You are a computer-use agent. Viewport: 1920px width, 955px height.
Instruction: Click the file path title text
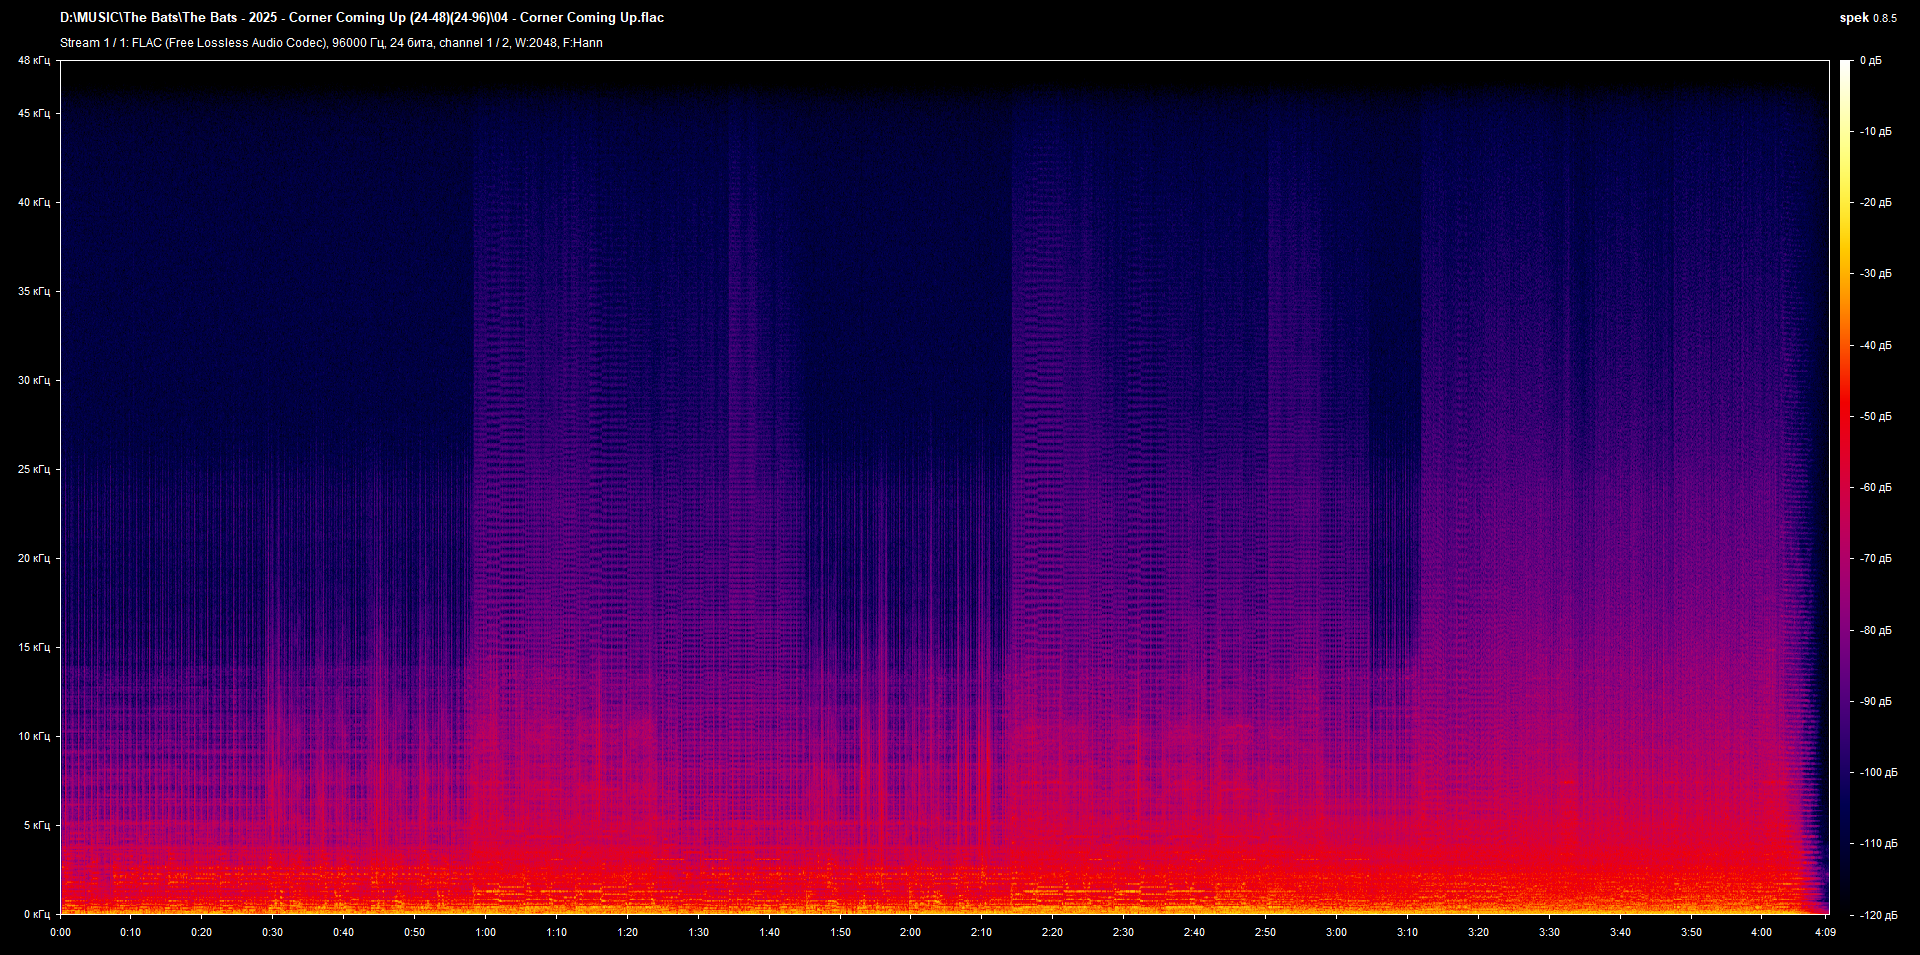pyautogui.click(x=362, y=18)
